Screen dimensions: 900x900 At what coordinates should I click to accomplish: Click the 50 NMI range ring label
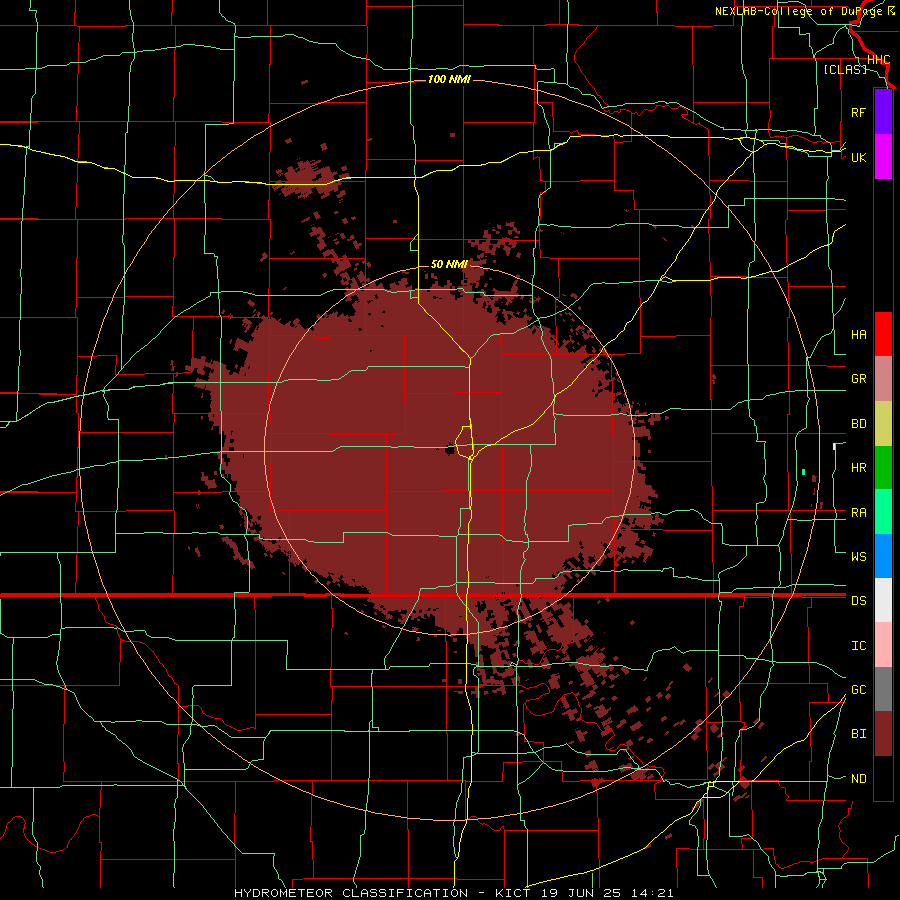[x=449, y=264]
